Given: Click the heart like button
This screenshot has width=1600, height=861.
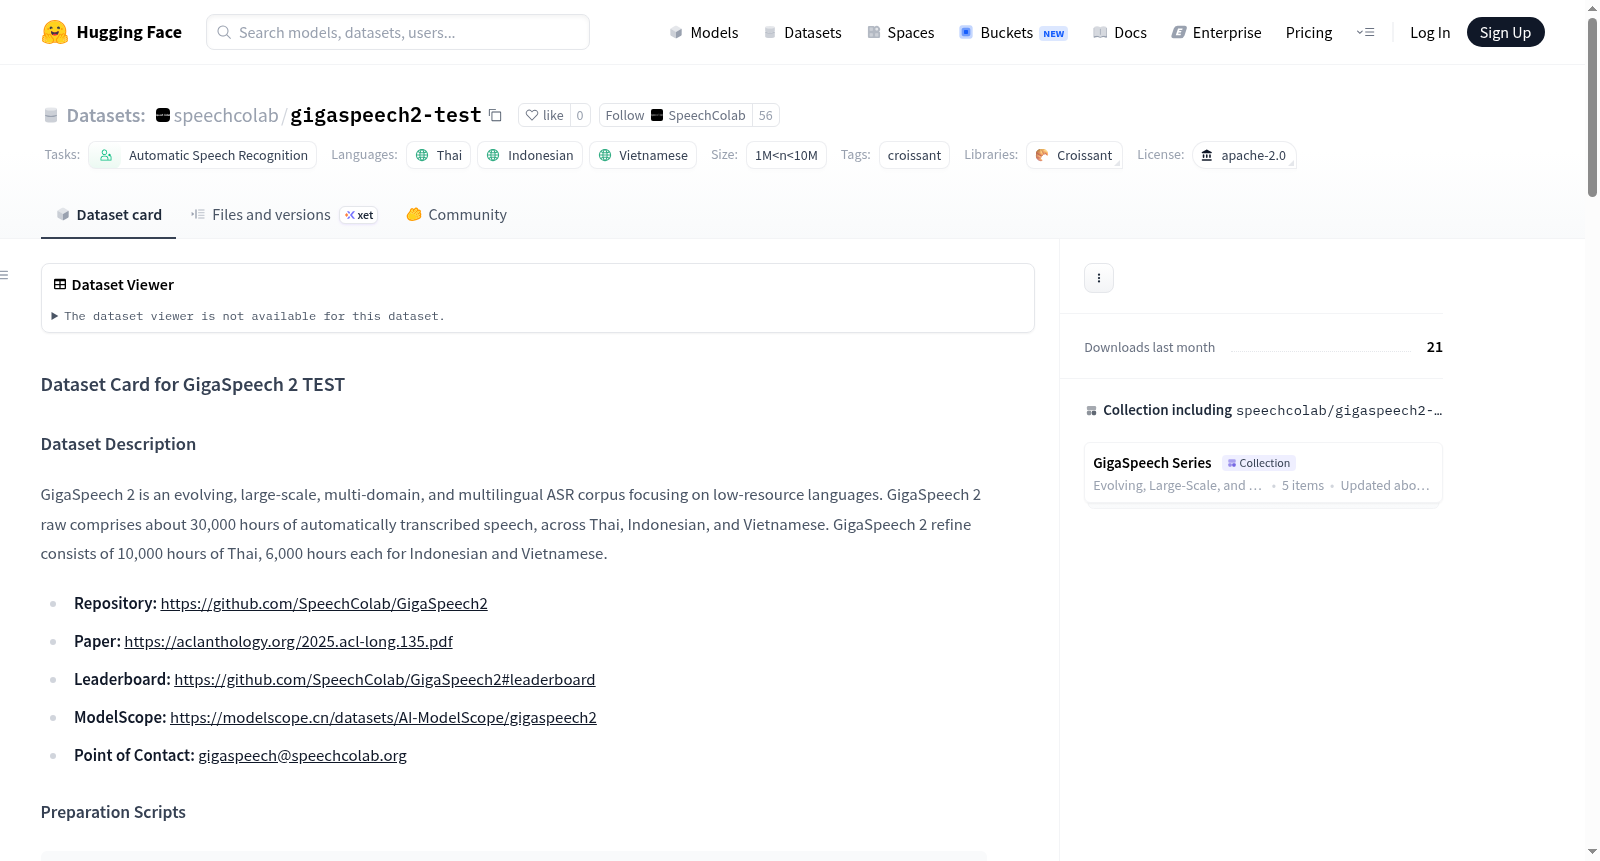Looking at the screenshot, I should coord(545,115).
